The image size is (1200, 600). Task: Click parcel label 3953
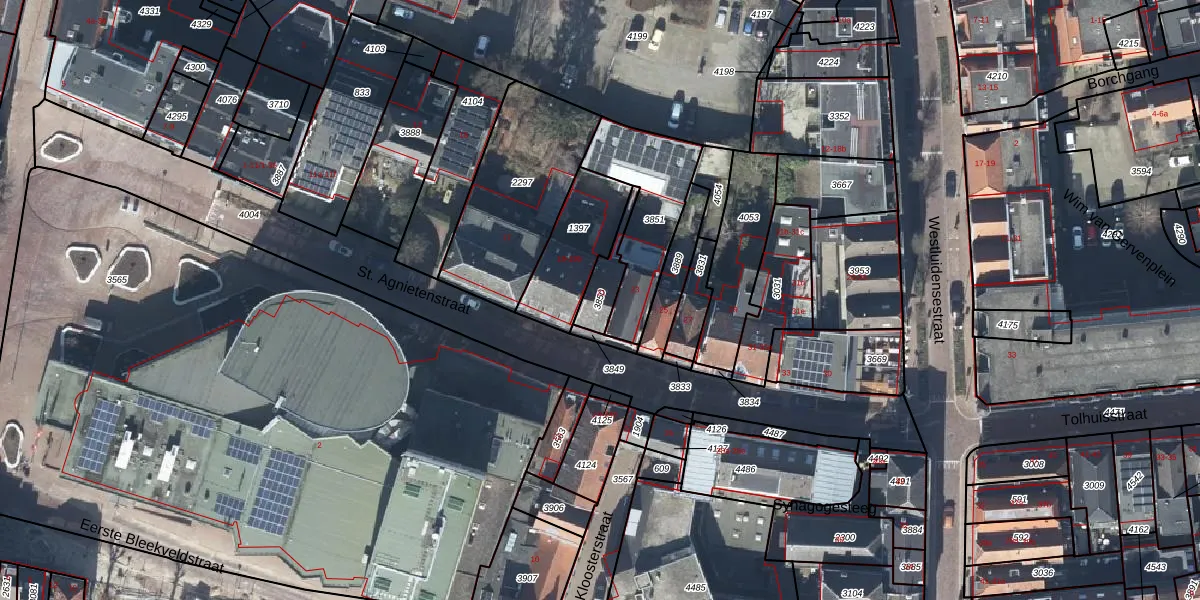858,271
